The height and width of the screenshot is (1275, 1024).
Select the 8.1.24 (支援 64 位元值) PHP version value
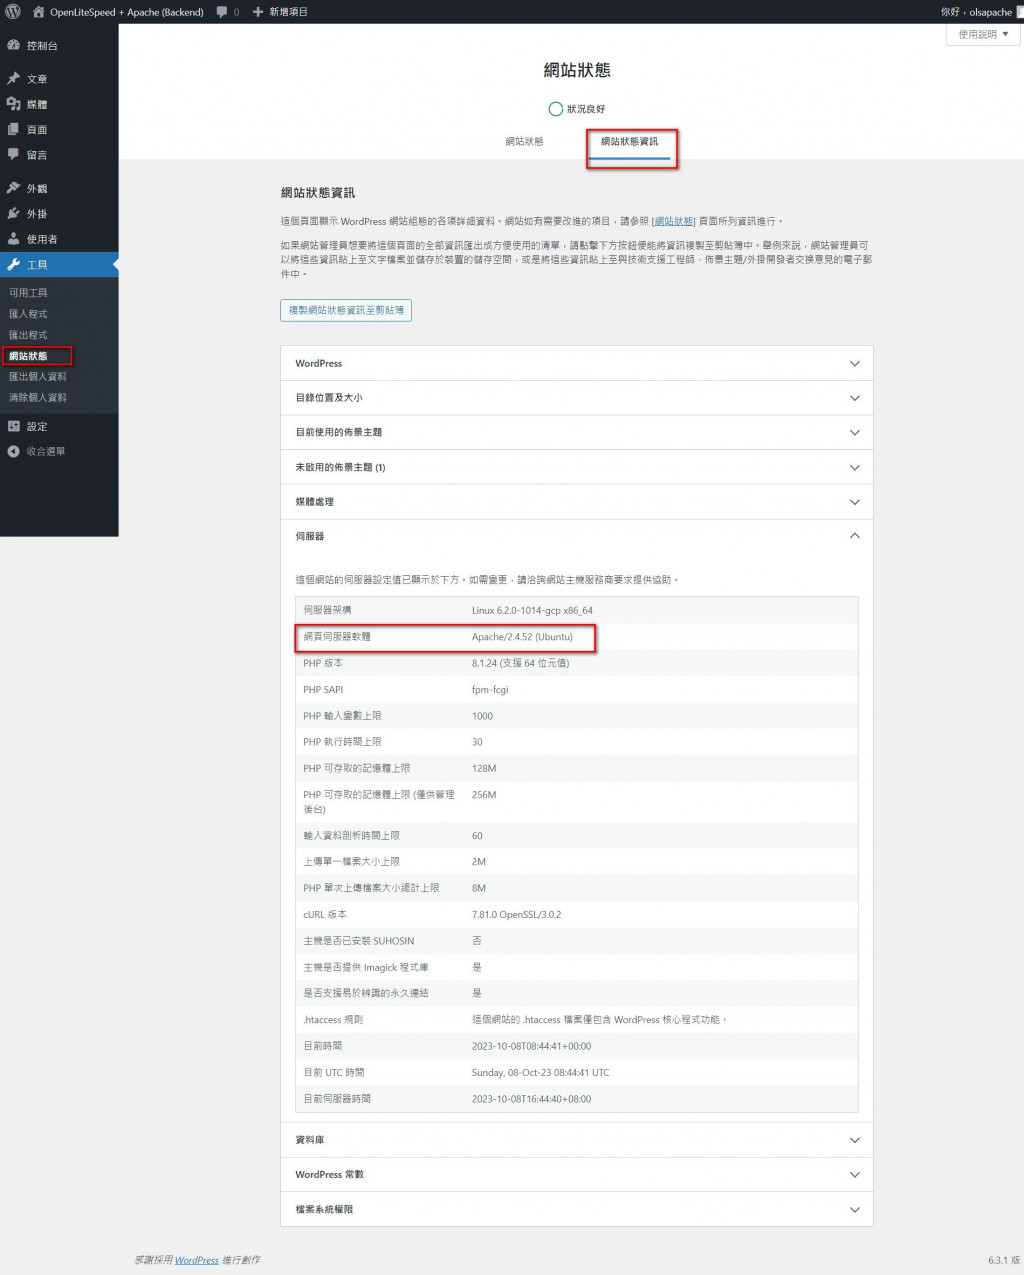click(x=520, y=663)
